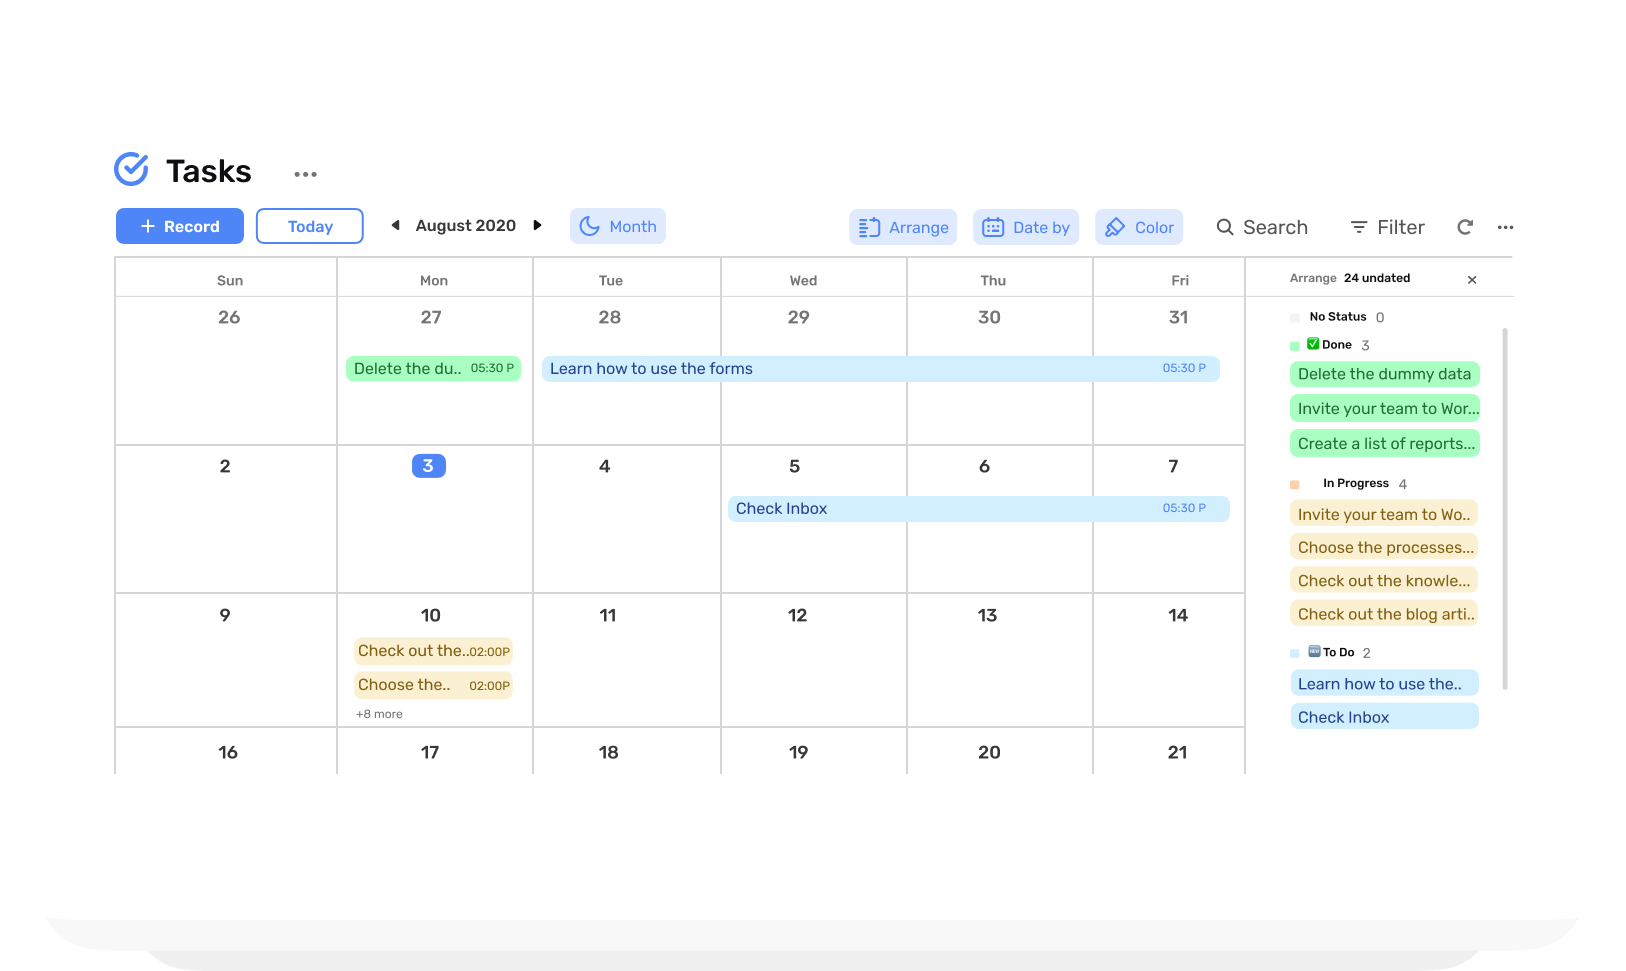The image size is (1626, 971).
Task: Open the ellipsis menu beside the Tasks title
Action: coord(305,173)
